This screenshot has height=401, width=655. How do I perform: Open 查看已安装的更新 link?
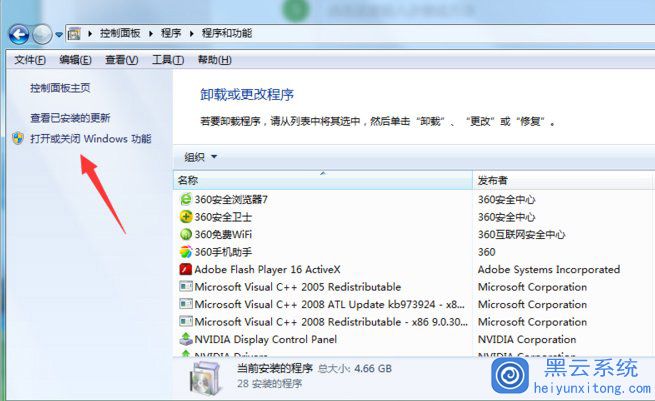[70, 118]
